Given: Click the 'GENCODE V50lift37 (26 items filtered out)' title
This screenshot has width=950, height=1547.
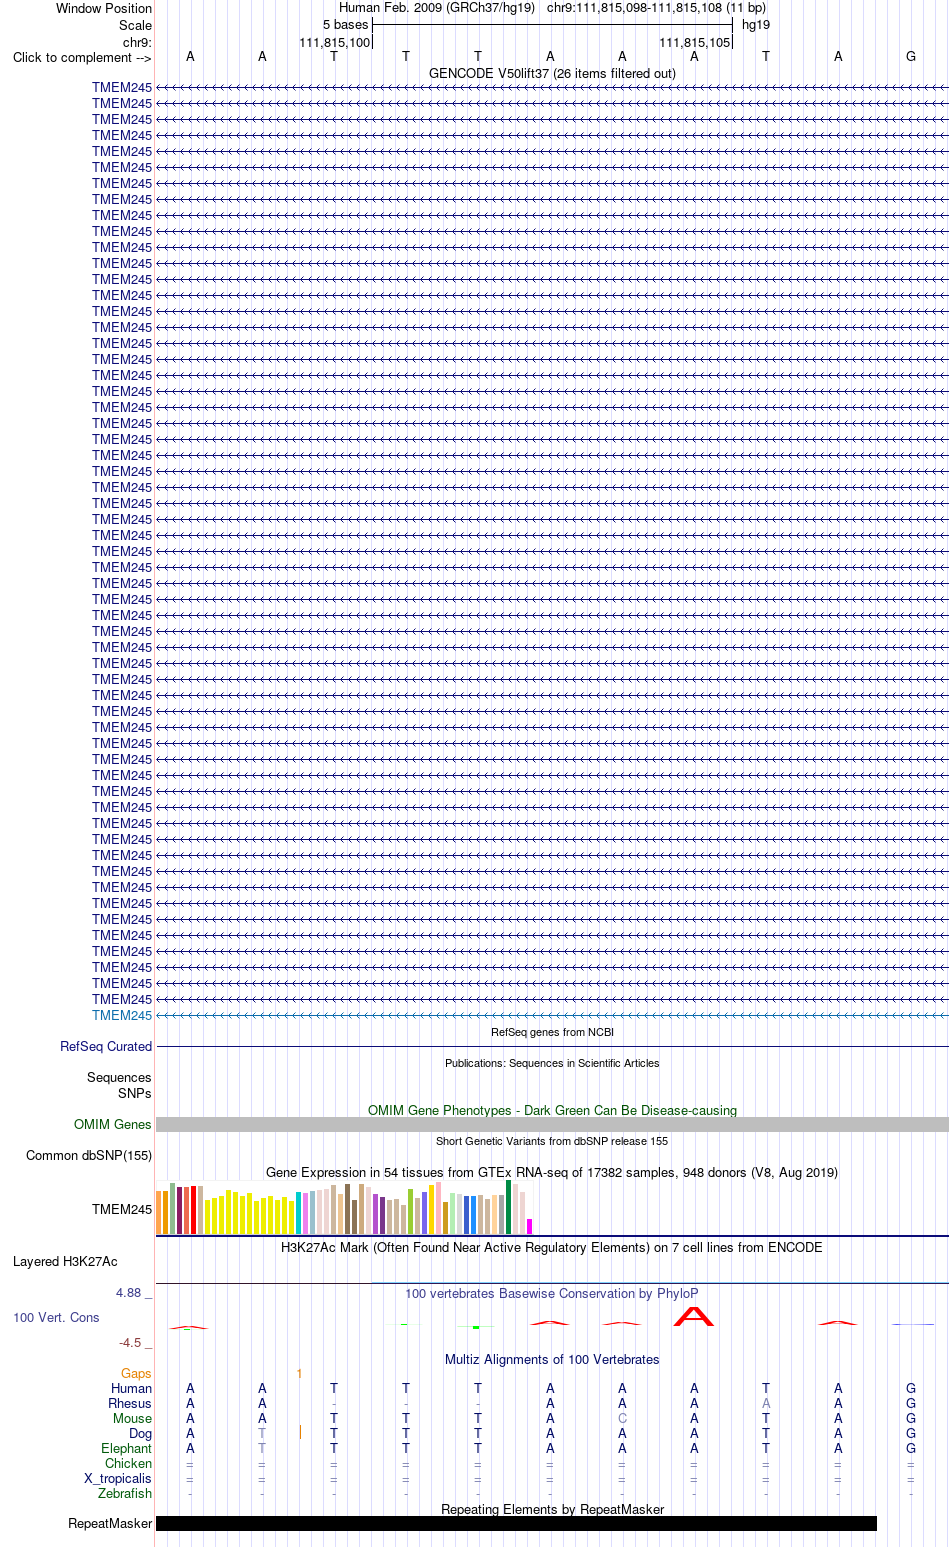Looking at the screenshot, I should tap(552, 73).
